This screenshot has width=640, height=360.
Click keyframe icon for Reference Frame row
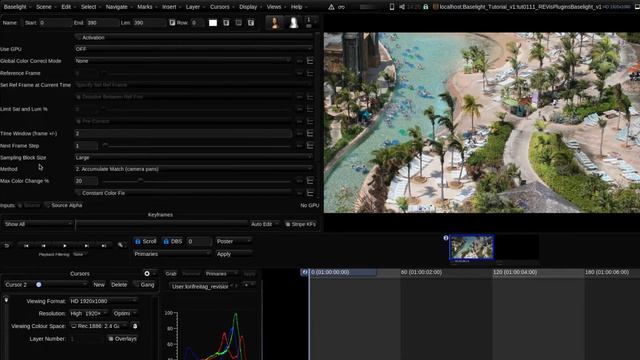[x=310, y=73]
